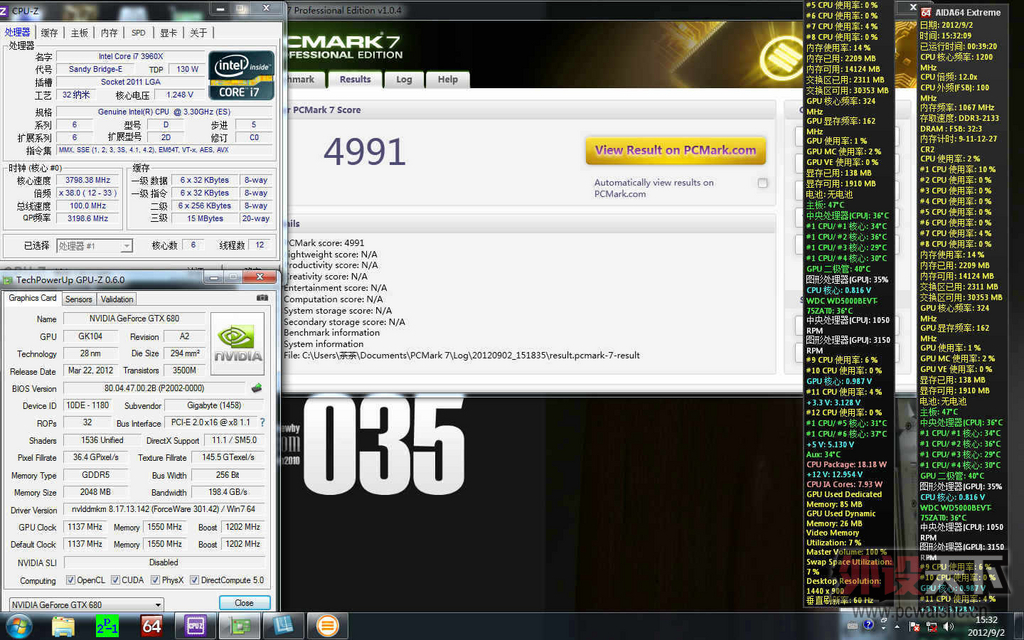Open Bus Interface question mark help in GPU-Z

(263, 423)
